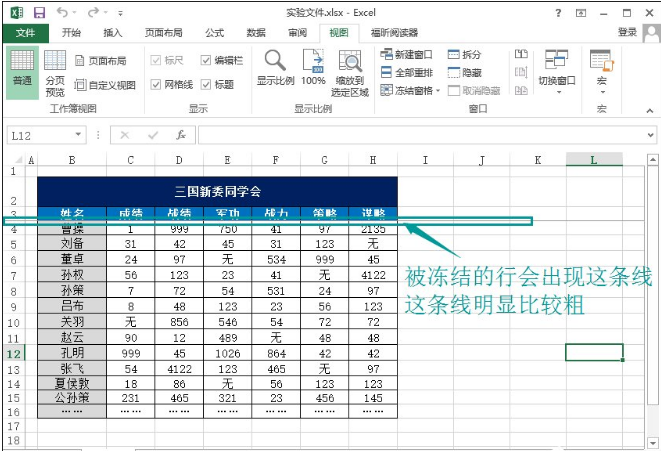Image resolution: width=661 pixels, height=451 pixels.
Task: Open the Customize Quick Access Toolbar dropdown
Action: [x=121, y=13]
